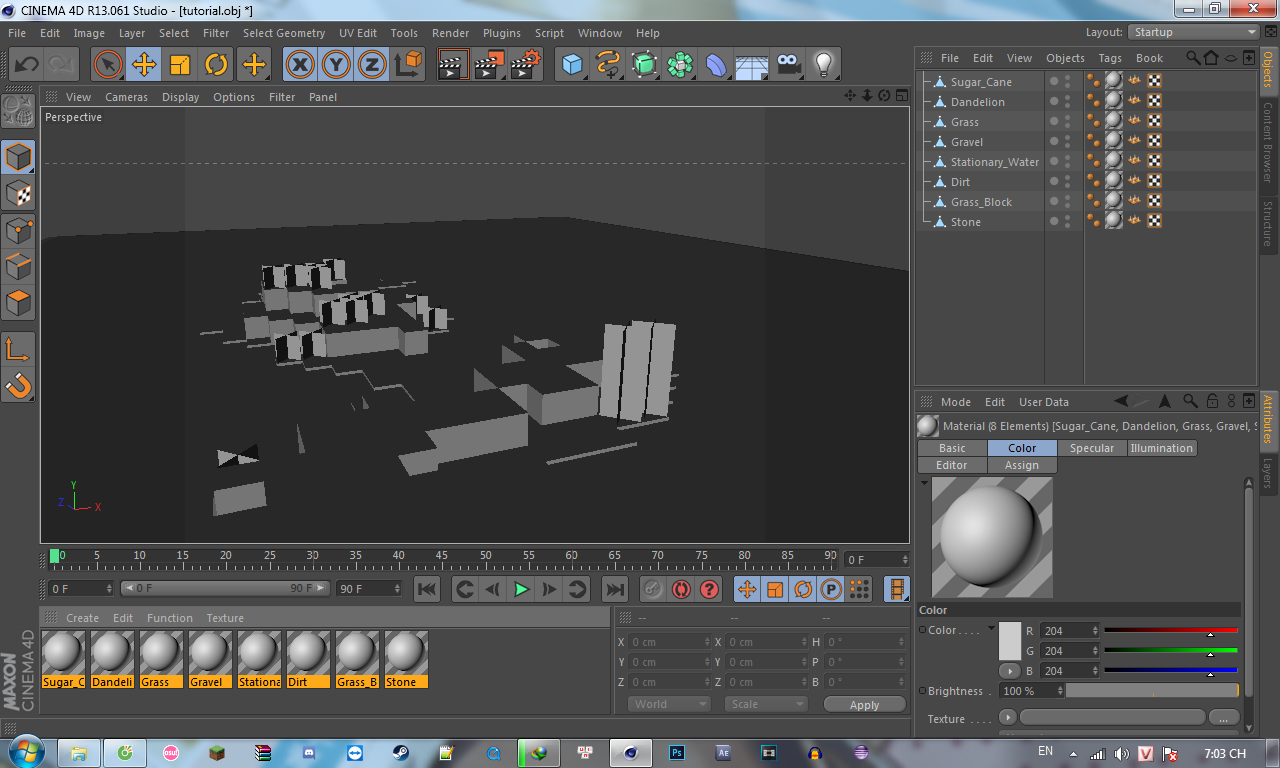Click the Assign button in material attributes
The height and width of the screenshot is (768, 1280).
(x=1021, y=465)
